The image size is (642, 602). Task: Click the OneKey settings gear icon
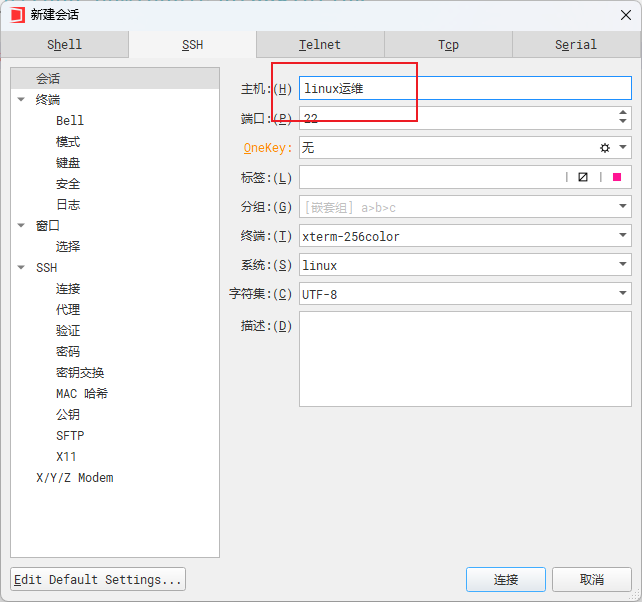(x=604, y=148)
